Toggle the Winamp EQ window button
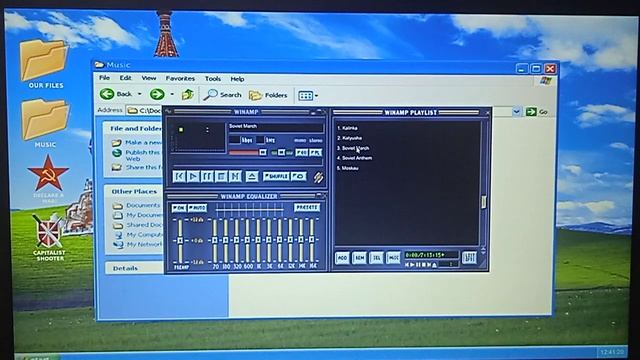640x360 pixels. point(301,153)
